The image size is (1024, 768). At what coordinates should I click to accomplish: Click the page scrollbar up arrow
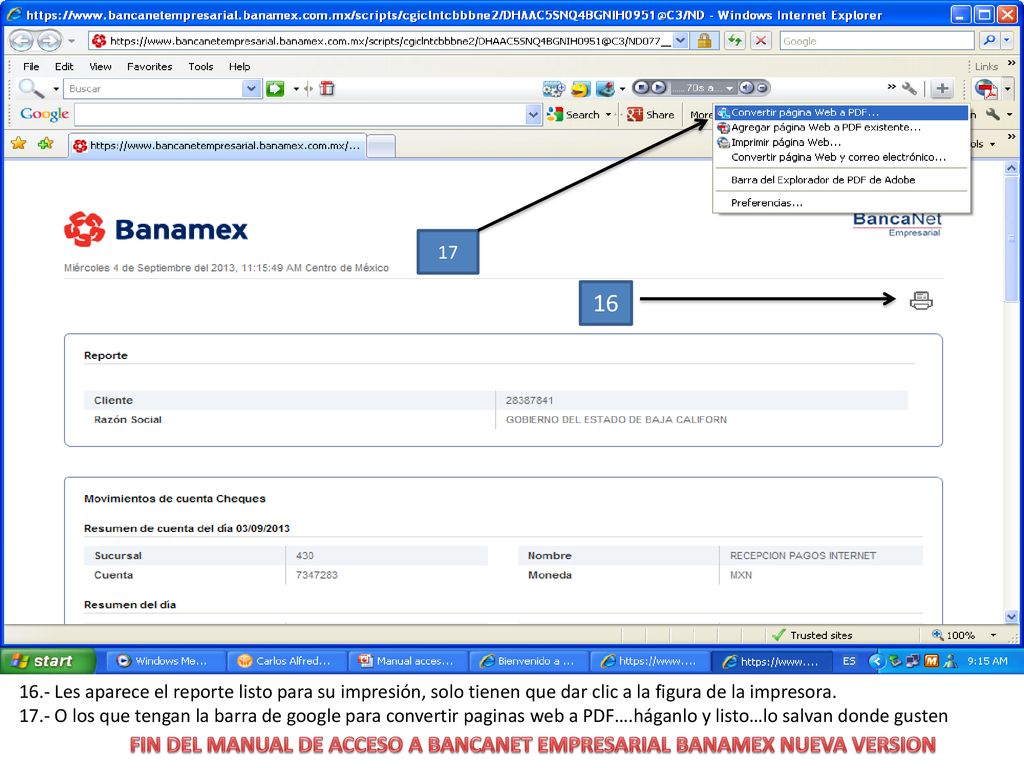1011,168
